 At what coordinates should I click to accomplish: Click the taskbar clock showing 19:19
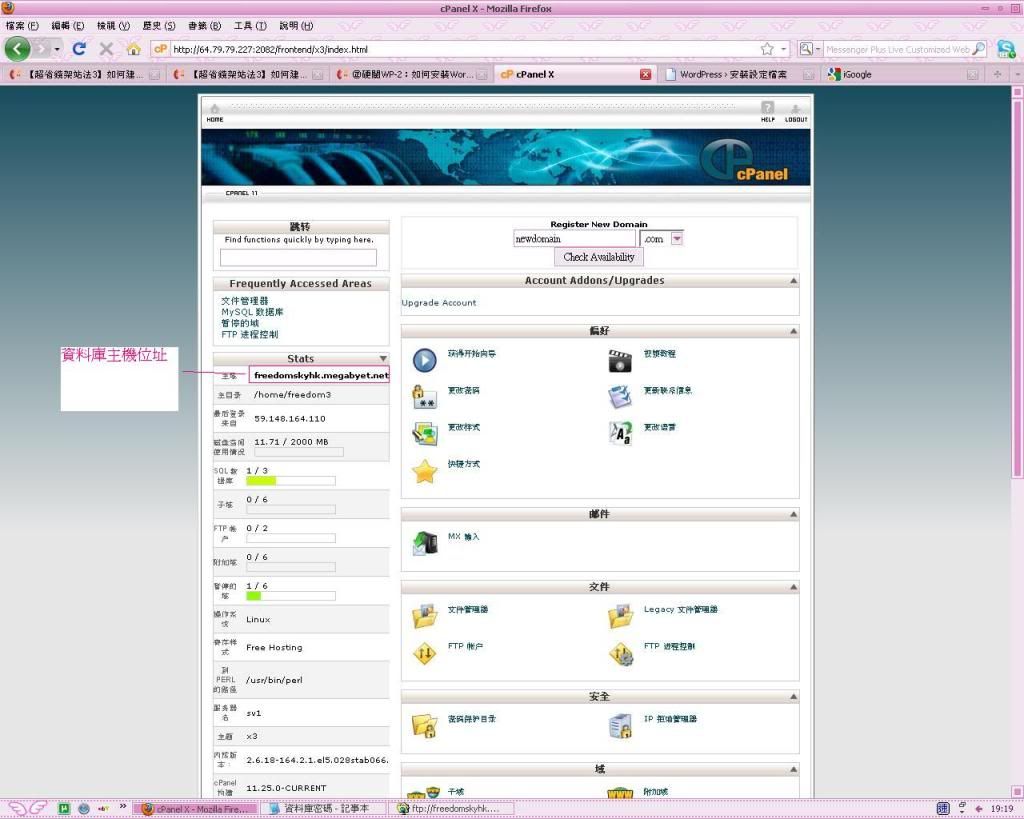(1002, 809)
